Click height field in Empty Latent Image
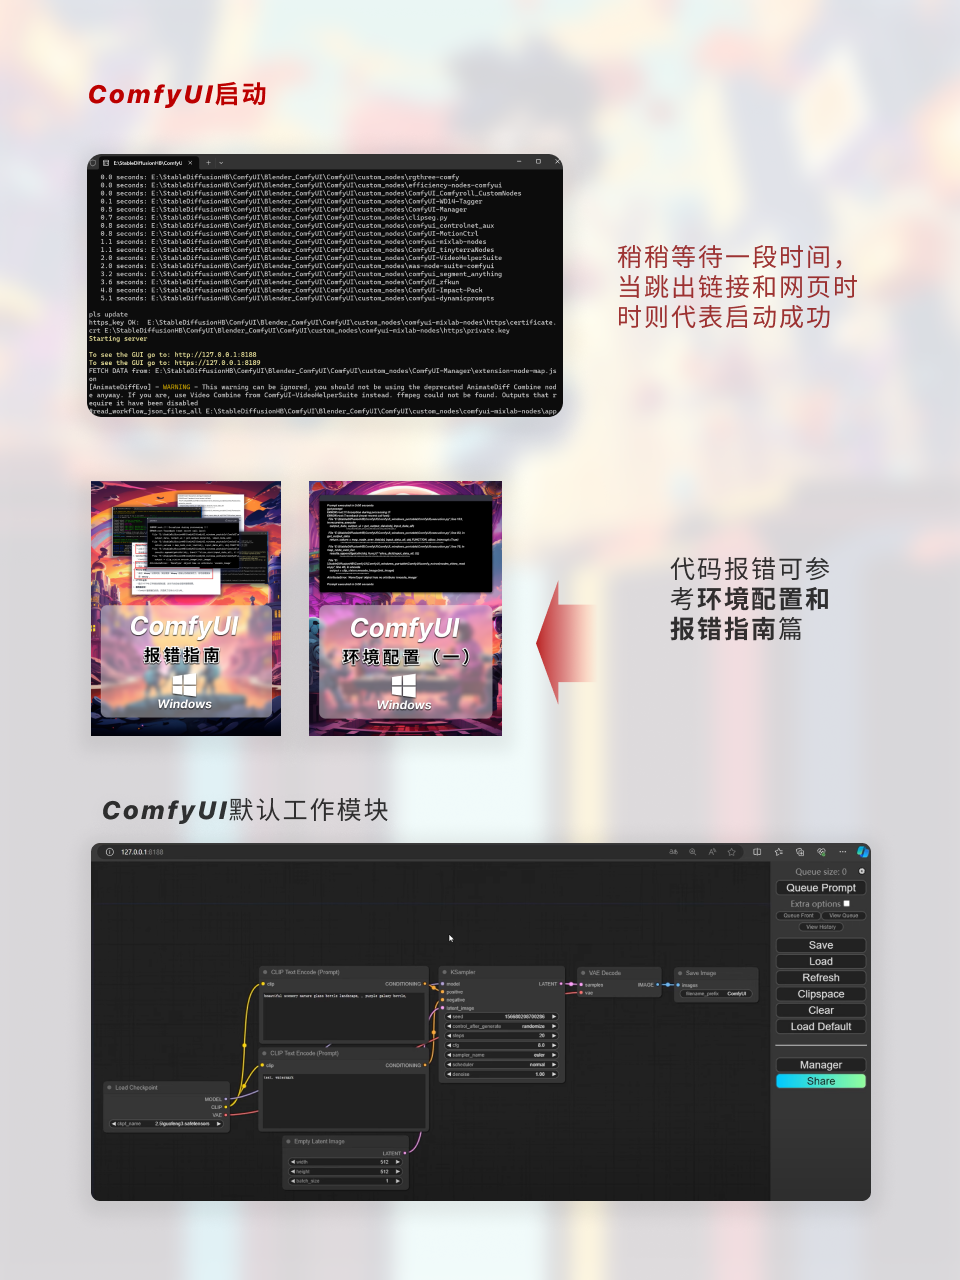 346,1171
